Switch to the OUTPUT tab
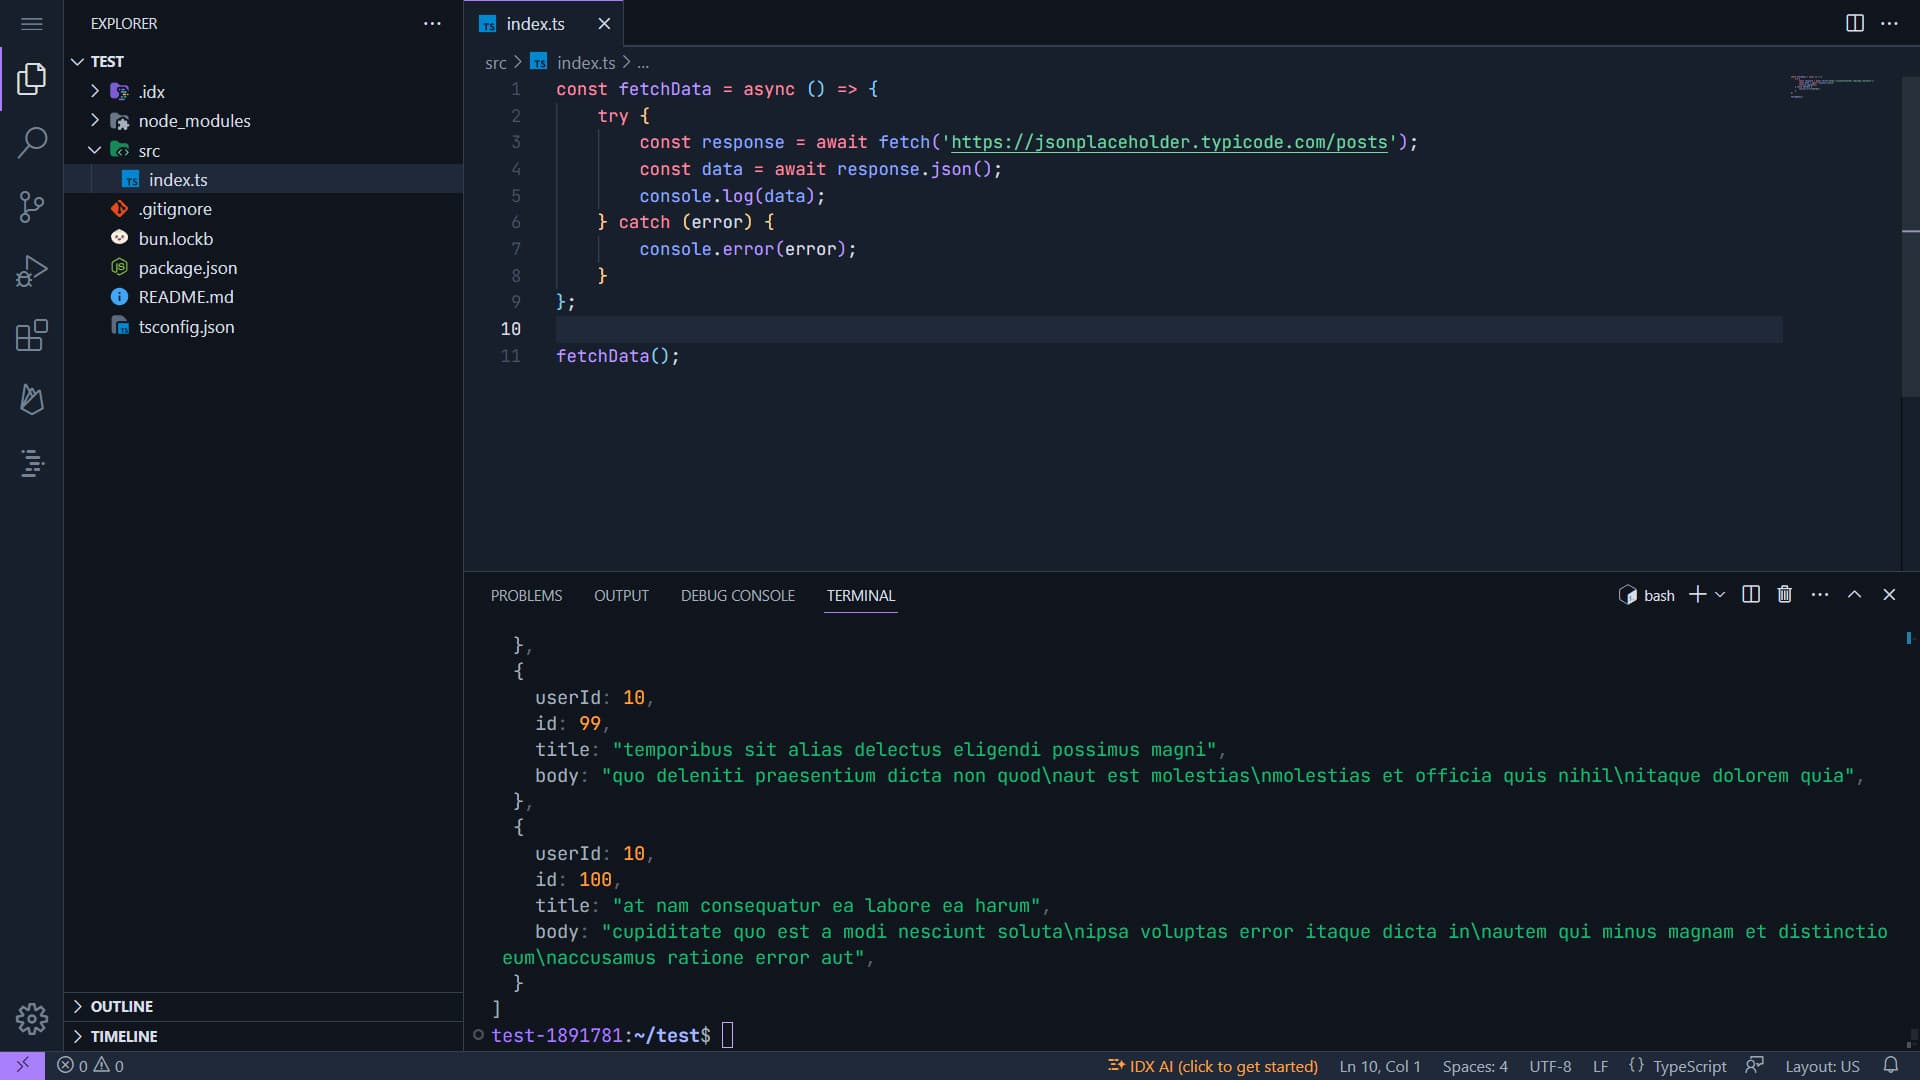 [x=621, y=595]
